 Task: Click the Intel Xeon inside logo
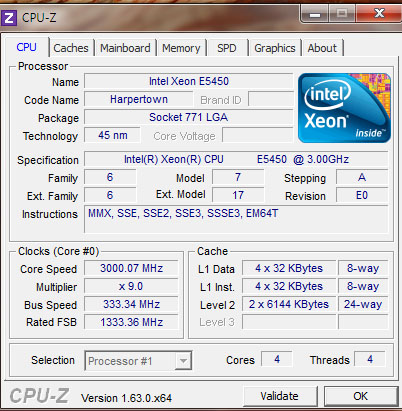(x=344, y=108)
